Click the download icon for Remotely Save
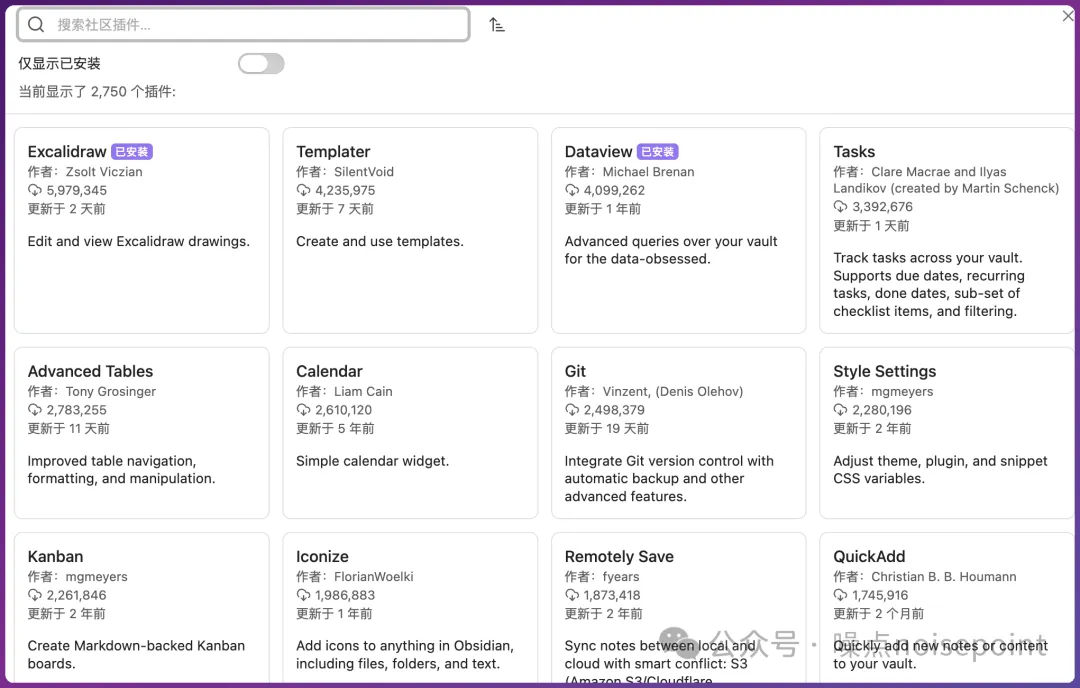Screen dimensions: 1080x688 click(x=572, y=595)
